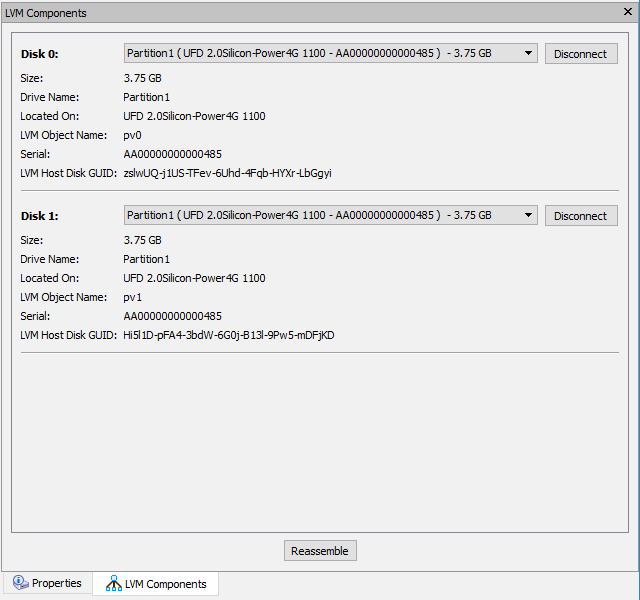Expand Disk 1 dropdown arrow
This screenshot has width=640, height=600.
pos(528,216)
